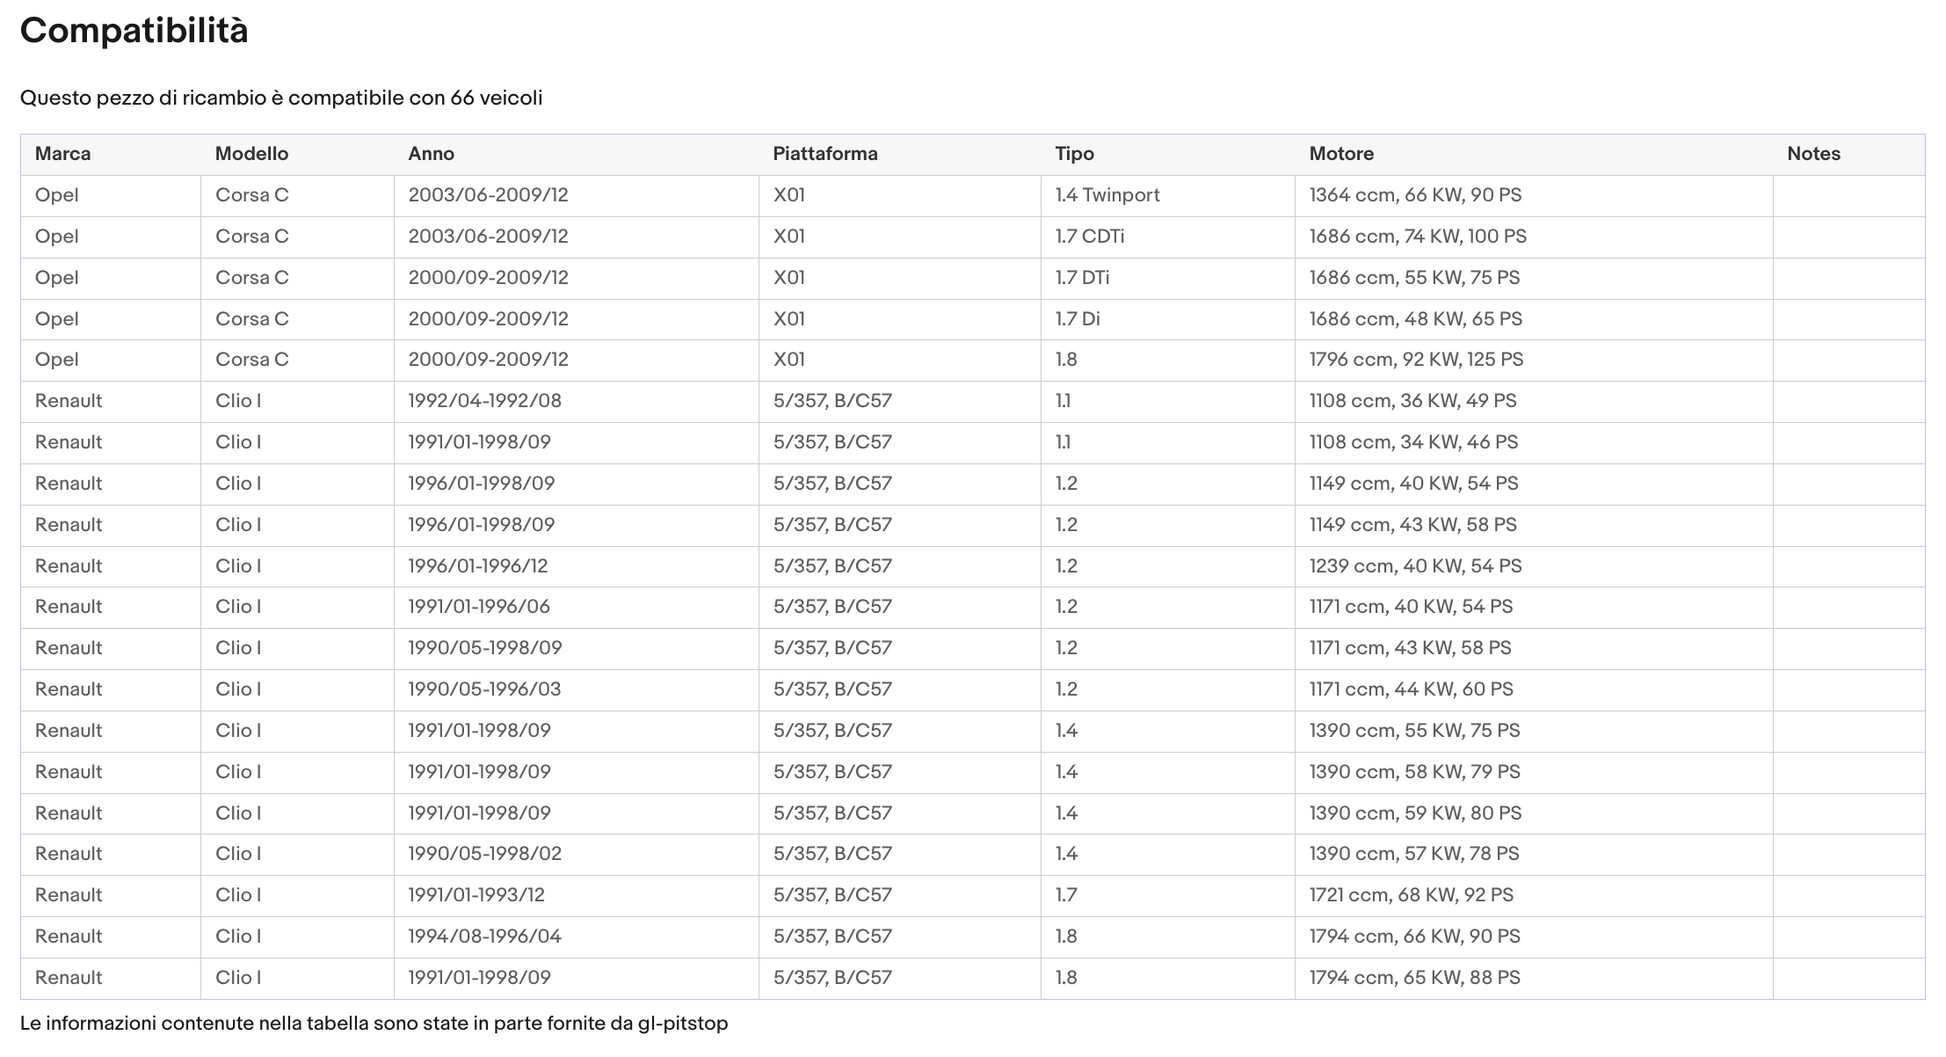The width and height of the screenshot is (1946, 1057).
Task: Click the 1364 ccm, 66 KW, 90 PS cell
Action: (1533, 196)
